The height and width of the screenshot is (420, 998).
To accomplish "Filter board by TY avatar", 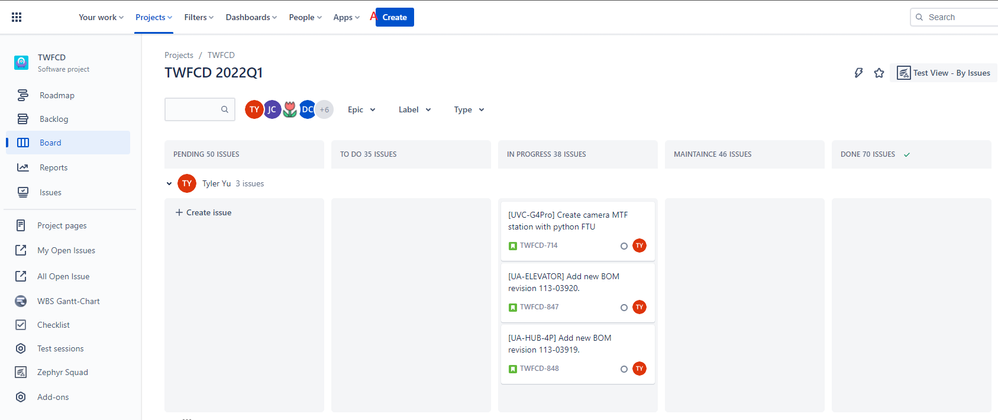I will click(x=254, y=110).
